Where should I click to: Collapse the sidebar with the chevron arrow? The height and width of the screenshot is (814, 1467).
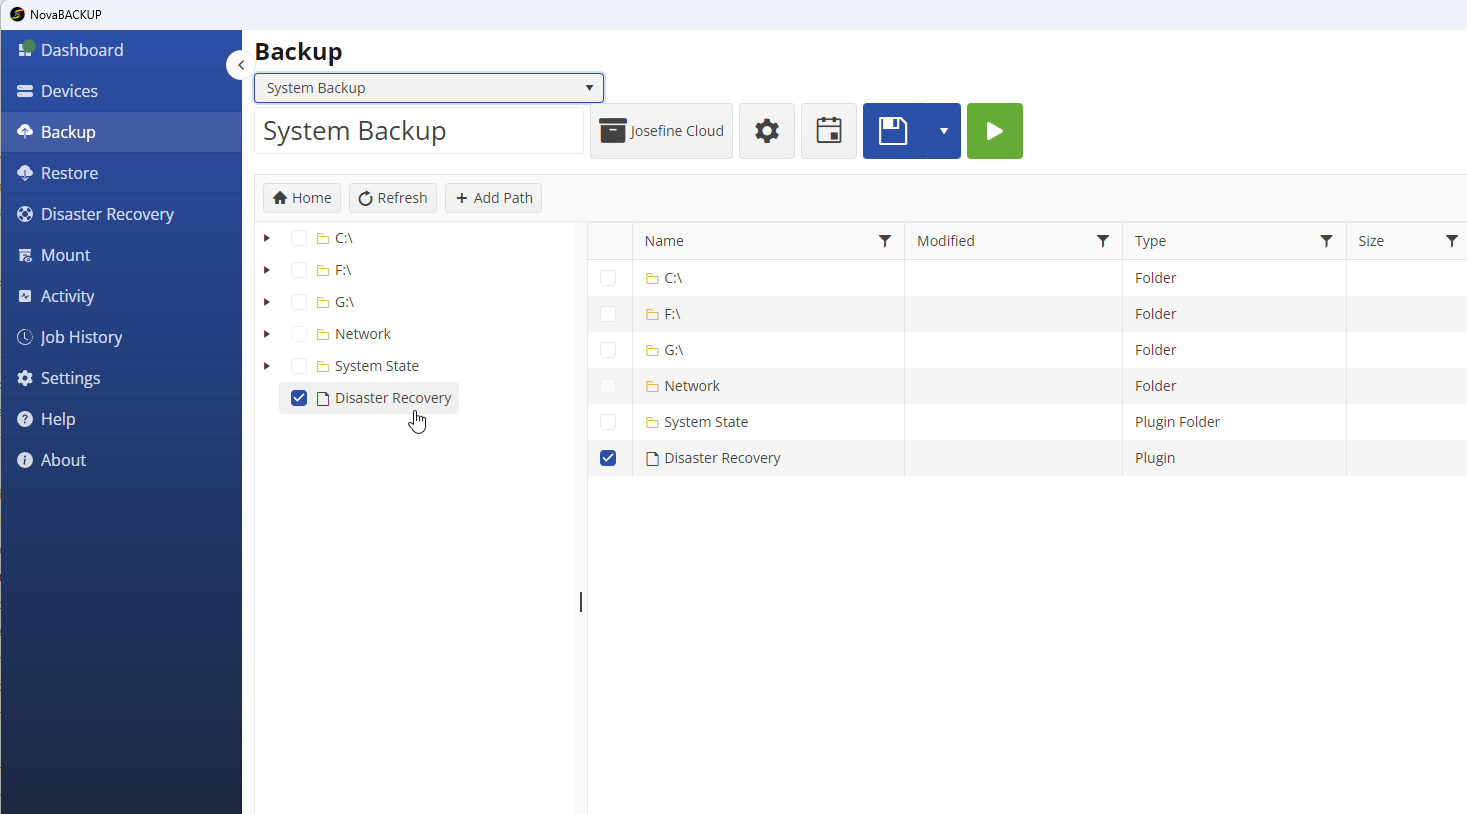pos(240,65)
